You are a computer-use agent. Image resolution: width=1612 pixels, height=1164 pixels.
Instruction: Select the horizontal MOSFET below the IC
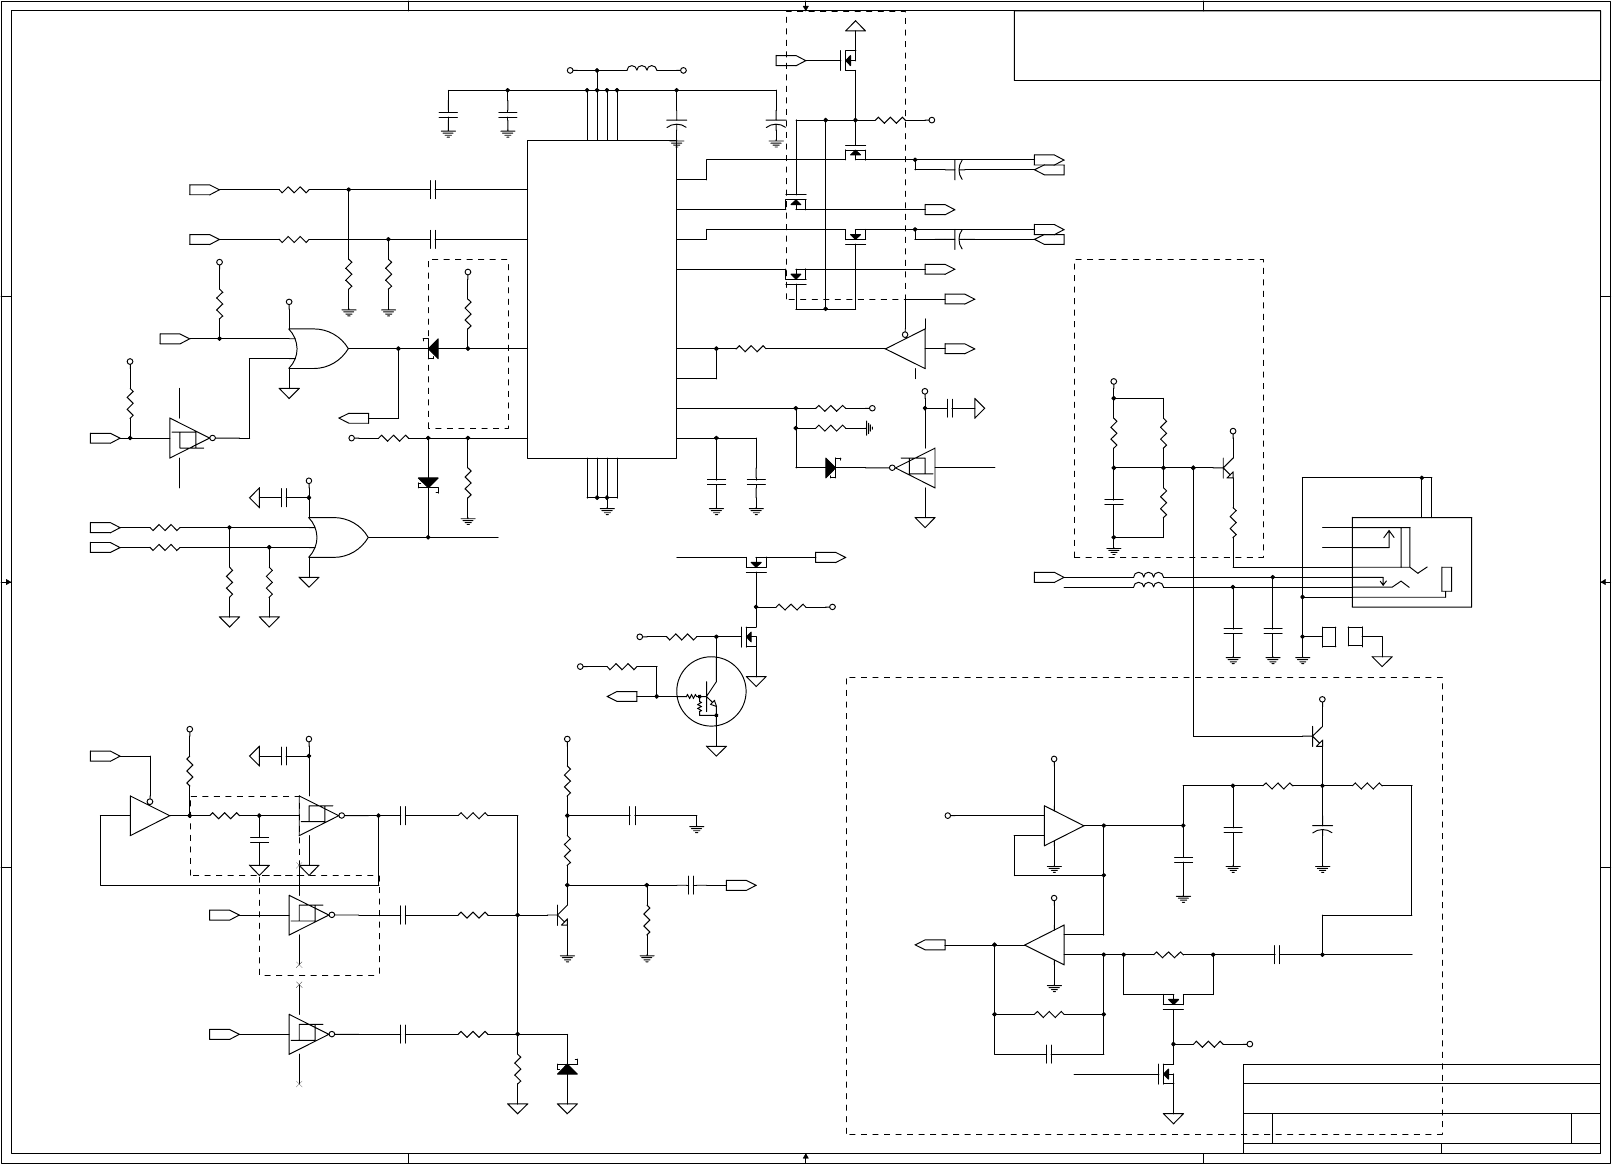(757, 564)
